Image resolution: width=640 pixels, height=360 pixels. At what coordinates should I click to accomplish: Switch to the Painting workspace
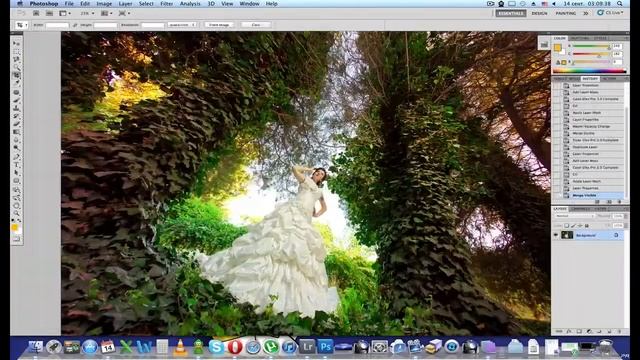566,13
